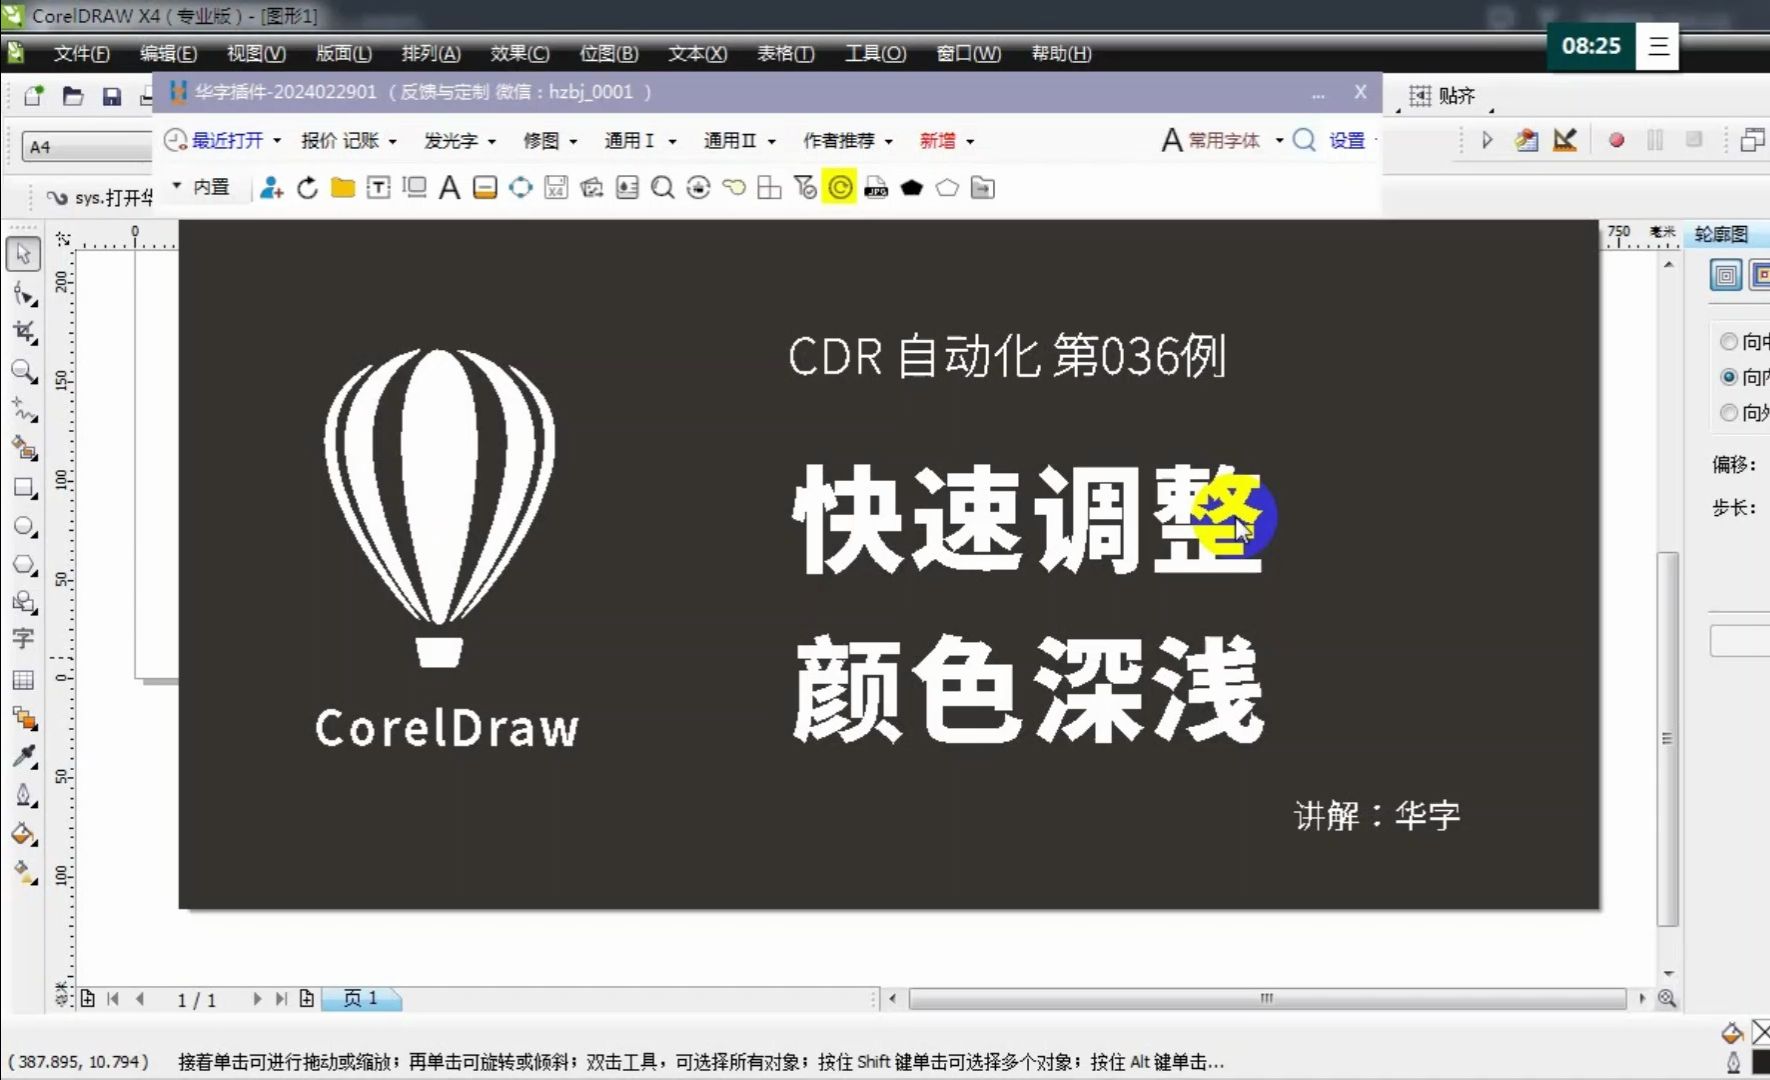The height and width of the screenshot is (1080, 1770).
Task: Open the 新增 dropdown on the plugin toolbar
Action: click(938, 140)
